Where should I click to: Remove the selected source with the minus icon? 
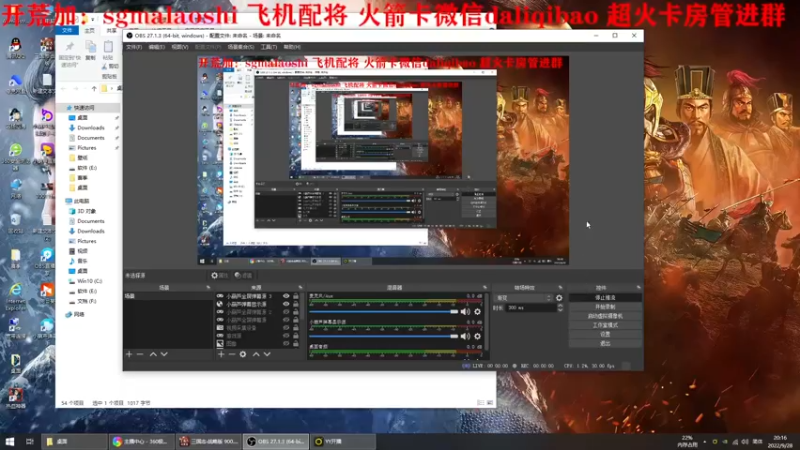[x=232, y=354]
